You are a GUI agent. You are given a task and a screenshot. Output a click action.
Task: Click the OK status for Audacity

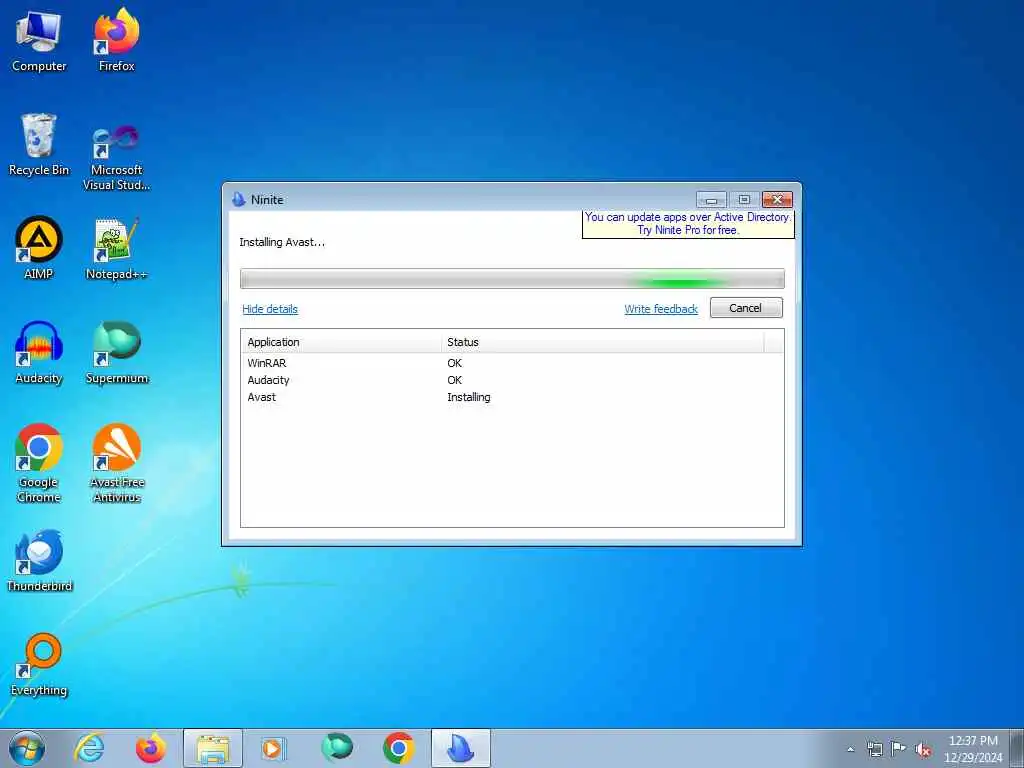coord(455,380)
